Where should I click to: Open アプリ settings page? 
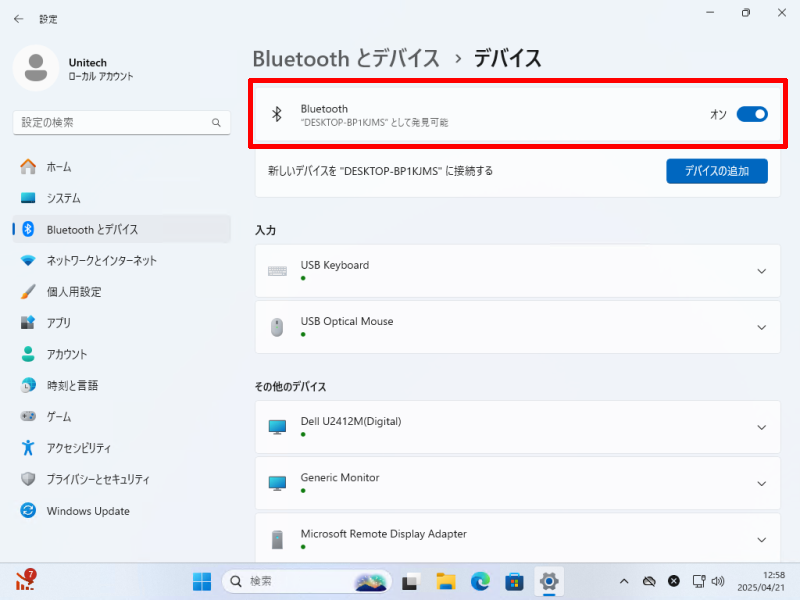[121, 323]
